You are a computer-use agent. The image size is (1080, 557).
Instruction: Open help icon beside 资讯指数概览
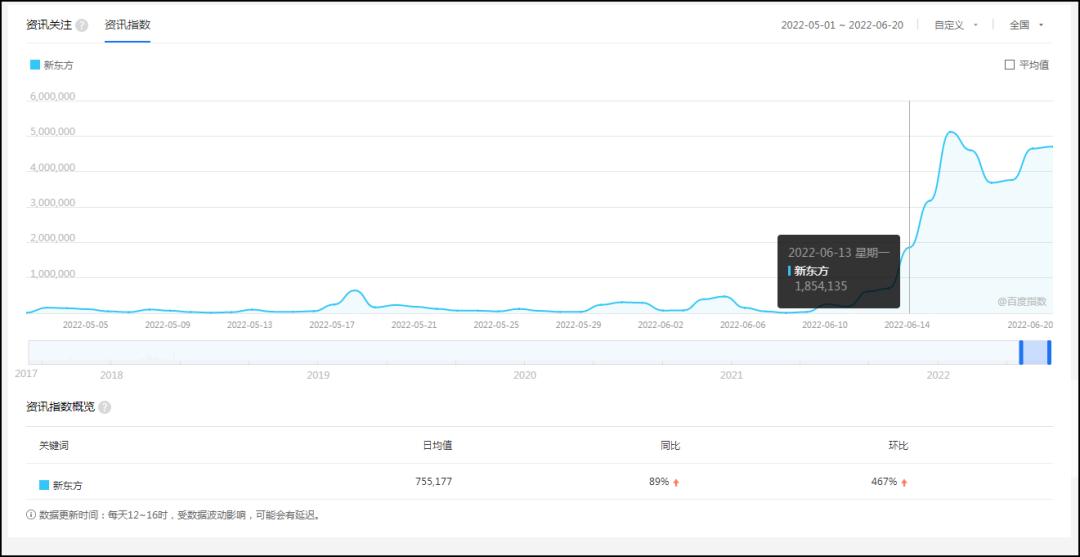point(105,407)
